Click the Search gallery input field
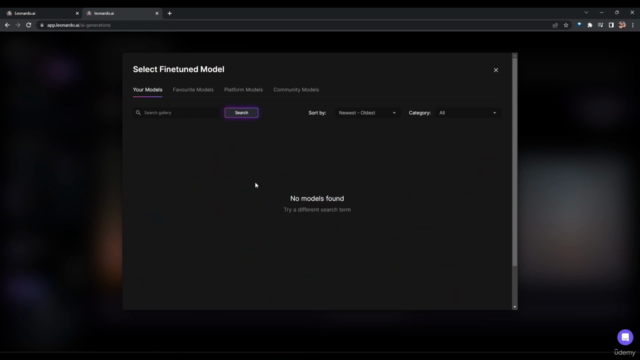Screen dimensions: 640x360 click(177, 113)
